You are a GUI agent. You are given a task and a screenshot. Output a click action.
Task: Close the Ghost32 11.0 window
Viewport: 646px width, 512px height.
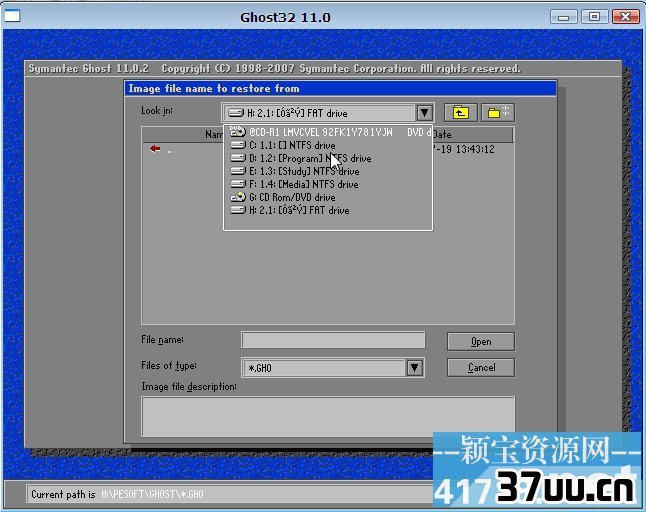[x=625, y=17]
